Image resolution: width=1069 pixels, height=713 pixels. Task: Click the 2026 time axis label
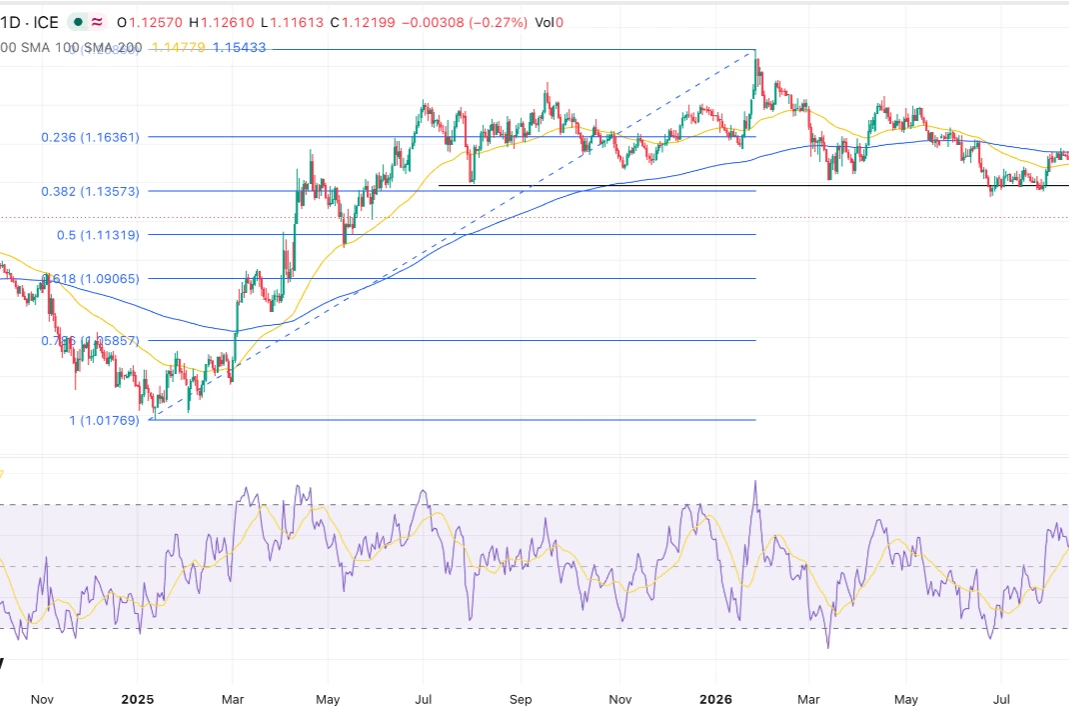(716, 699)
